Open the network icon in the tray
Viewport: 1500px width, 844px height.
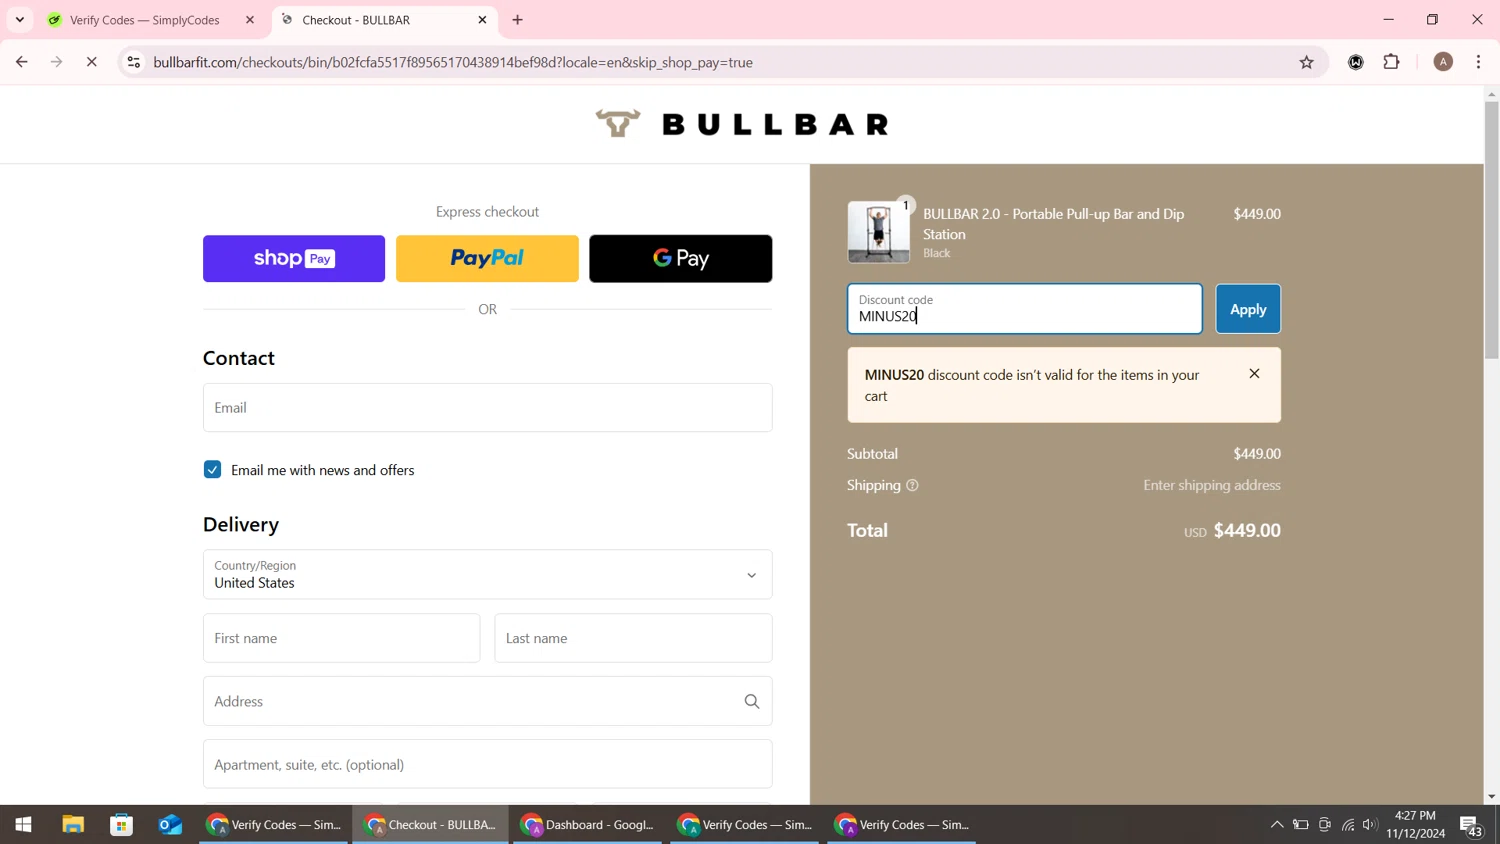pos(1348,825)
